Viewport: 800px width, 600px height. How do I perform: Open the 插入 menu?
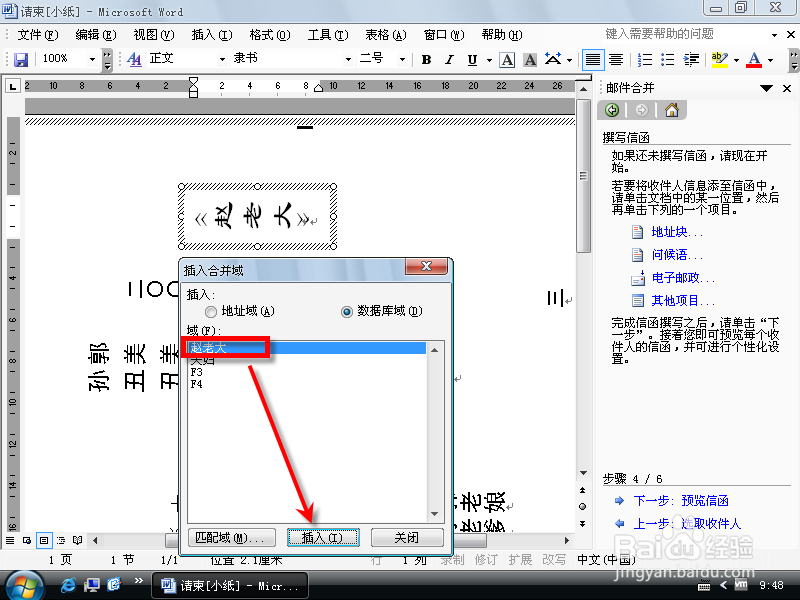tap(212, 35)
